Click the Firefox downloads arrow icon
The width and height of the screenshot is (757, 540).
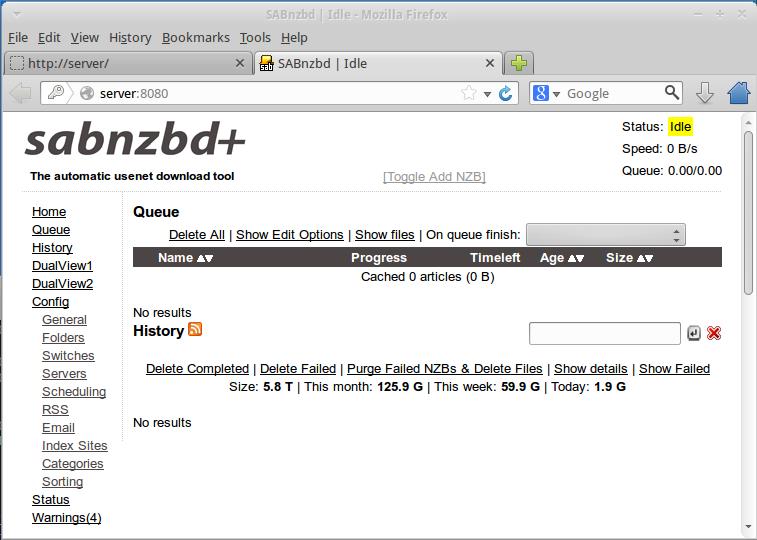[705, 93]
